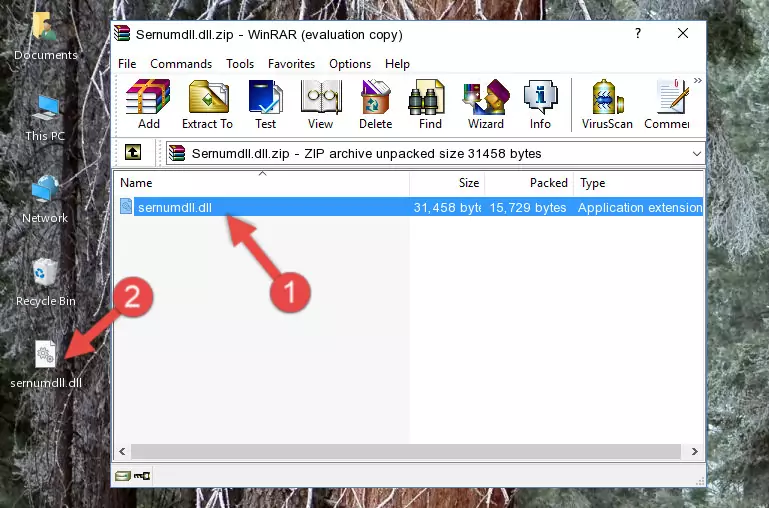The height and width of the screenshot is (508, 769).
Task: Click the 15,729 bytes packed value
Action: [x=528, y=208]
